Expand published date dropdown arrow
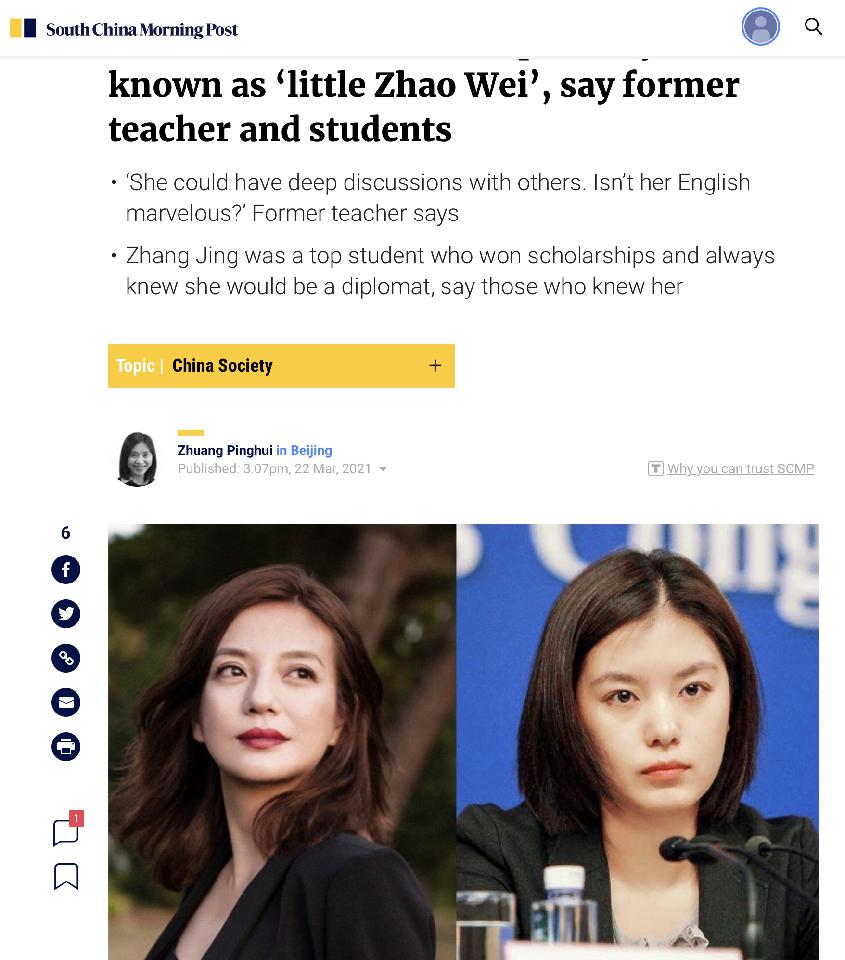Viewport: 845px width, 960px height. 383,469
